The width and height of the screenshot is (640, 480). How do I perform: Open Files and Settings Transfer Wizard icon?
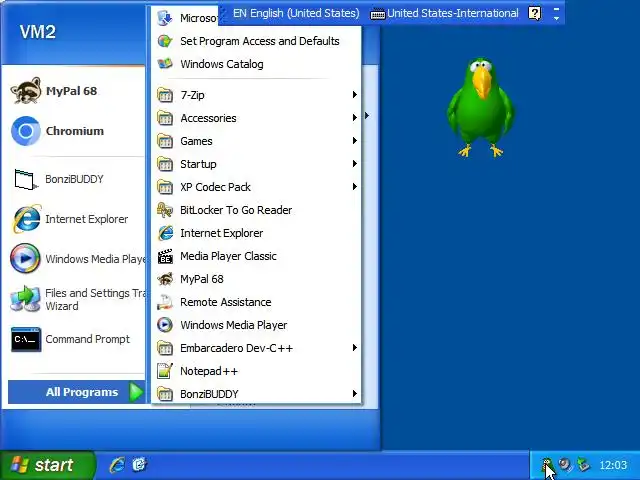pos(25,299)
